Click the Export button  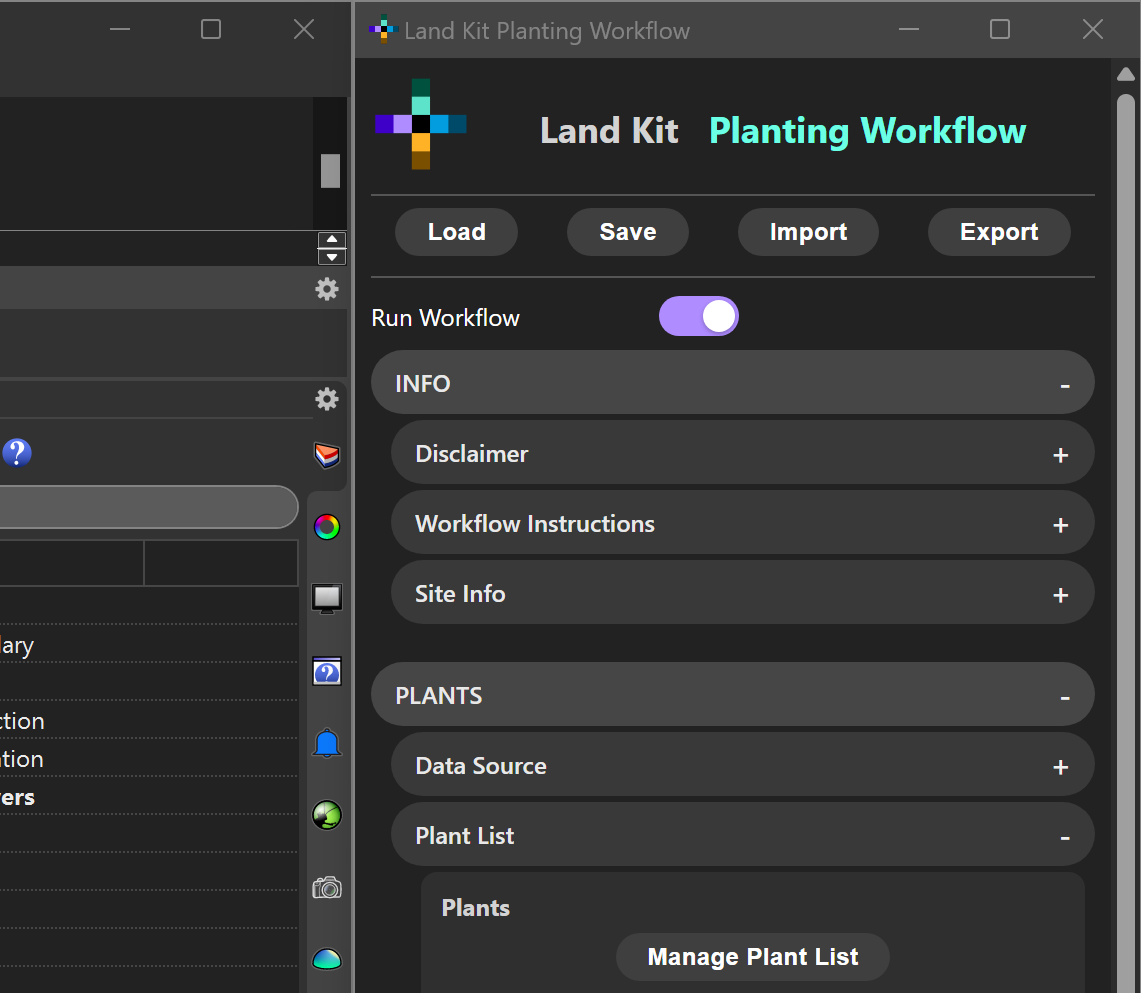click(x=999, y=232)
